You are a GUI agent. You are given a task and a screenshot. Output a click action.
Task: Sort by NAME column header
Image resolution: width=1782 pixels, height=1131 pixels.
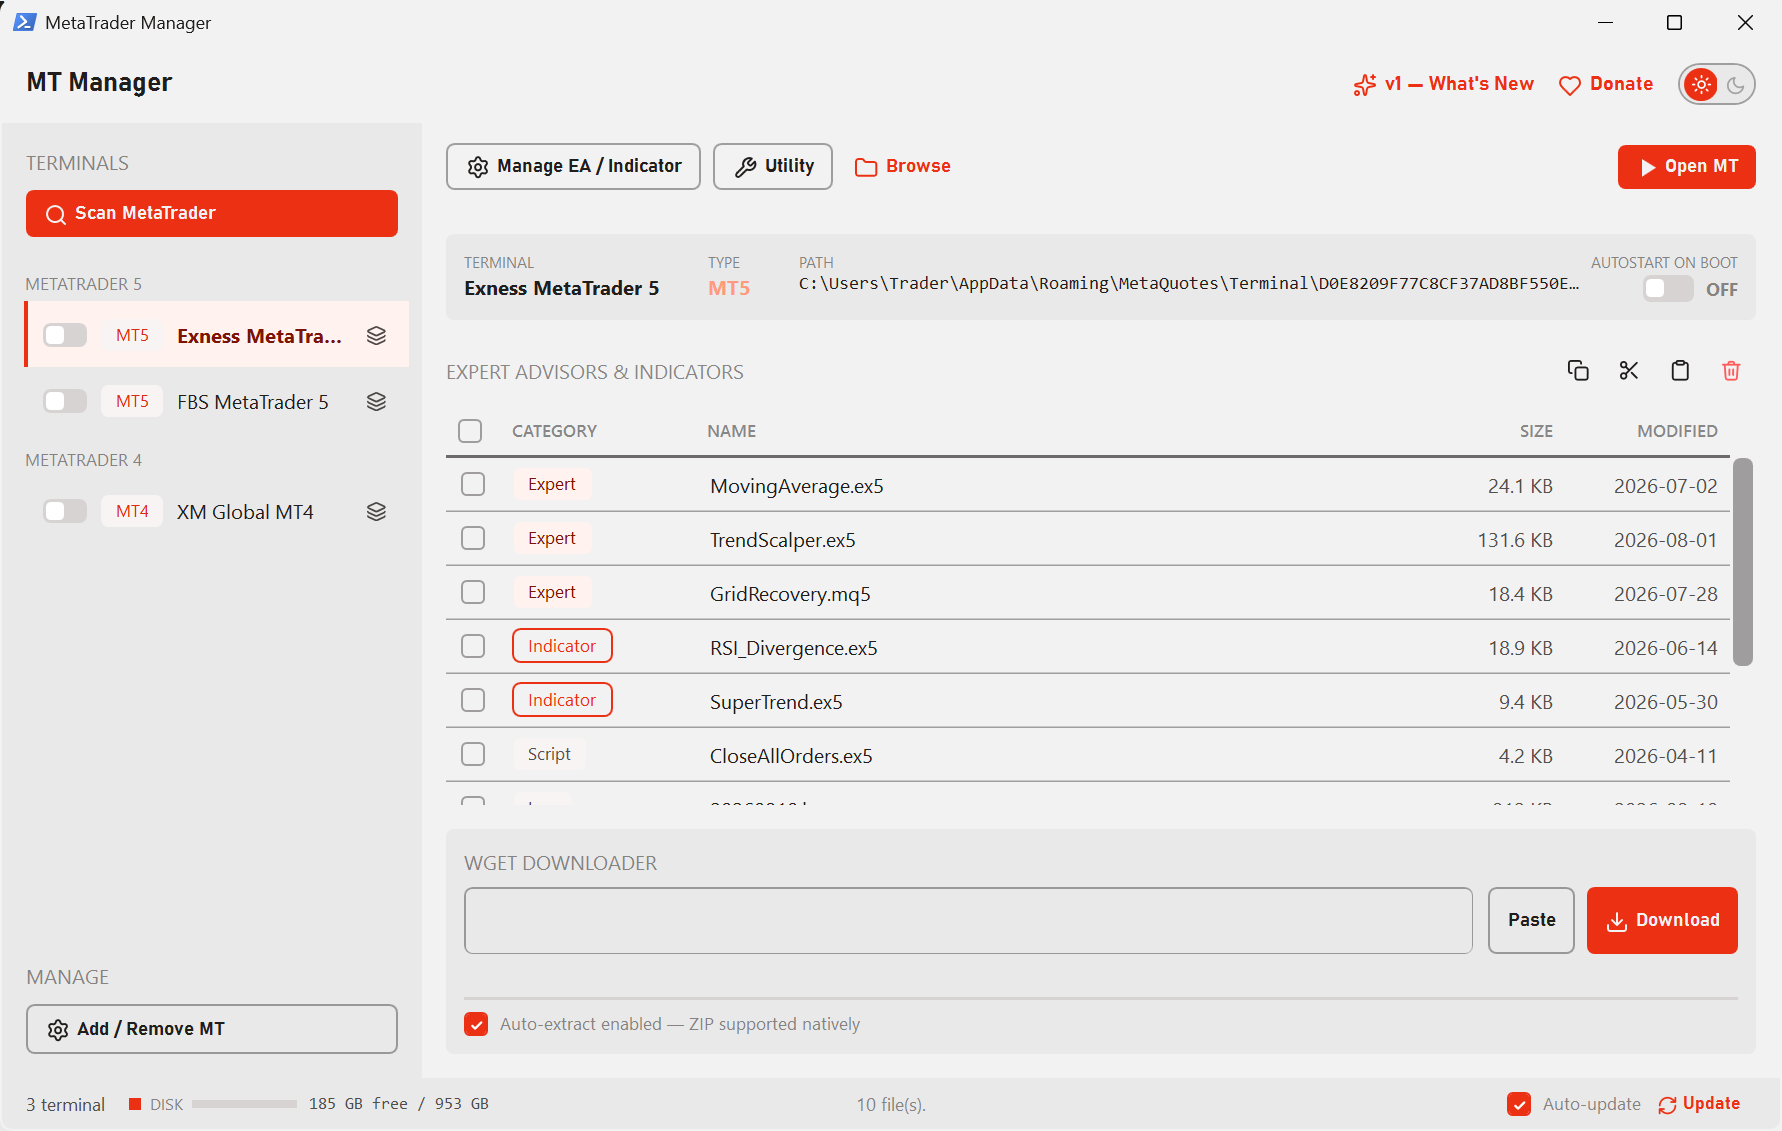(731, 431)
